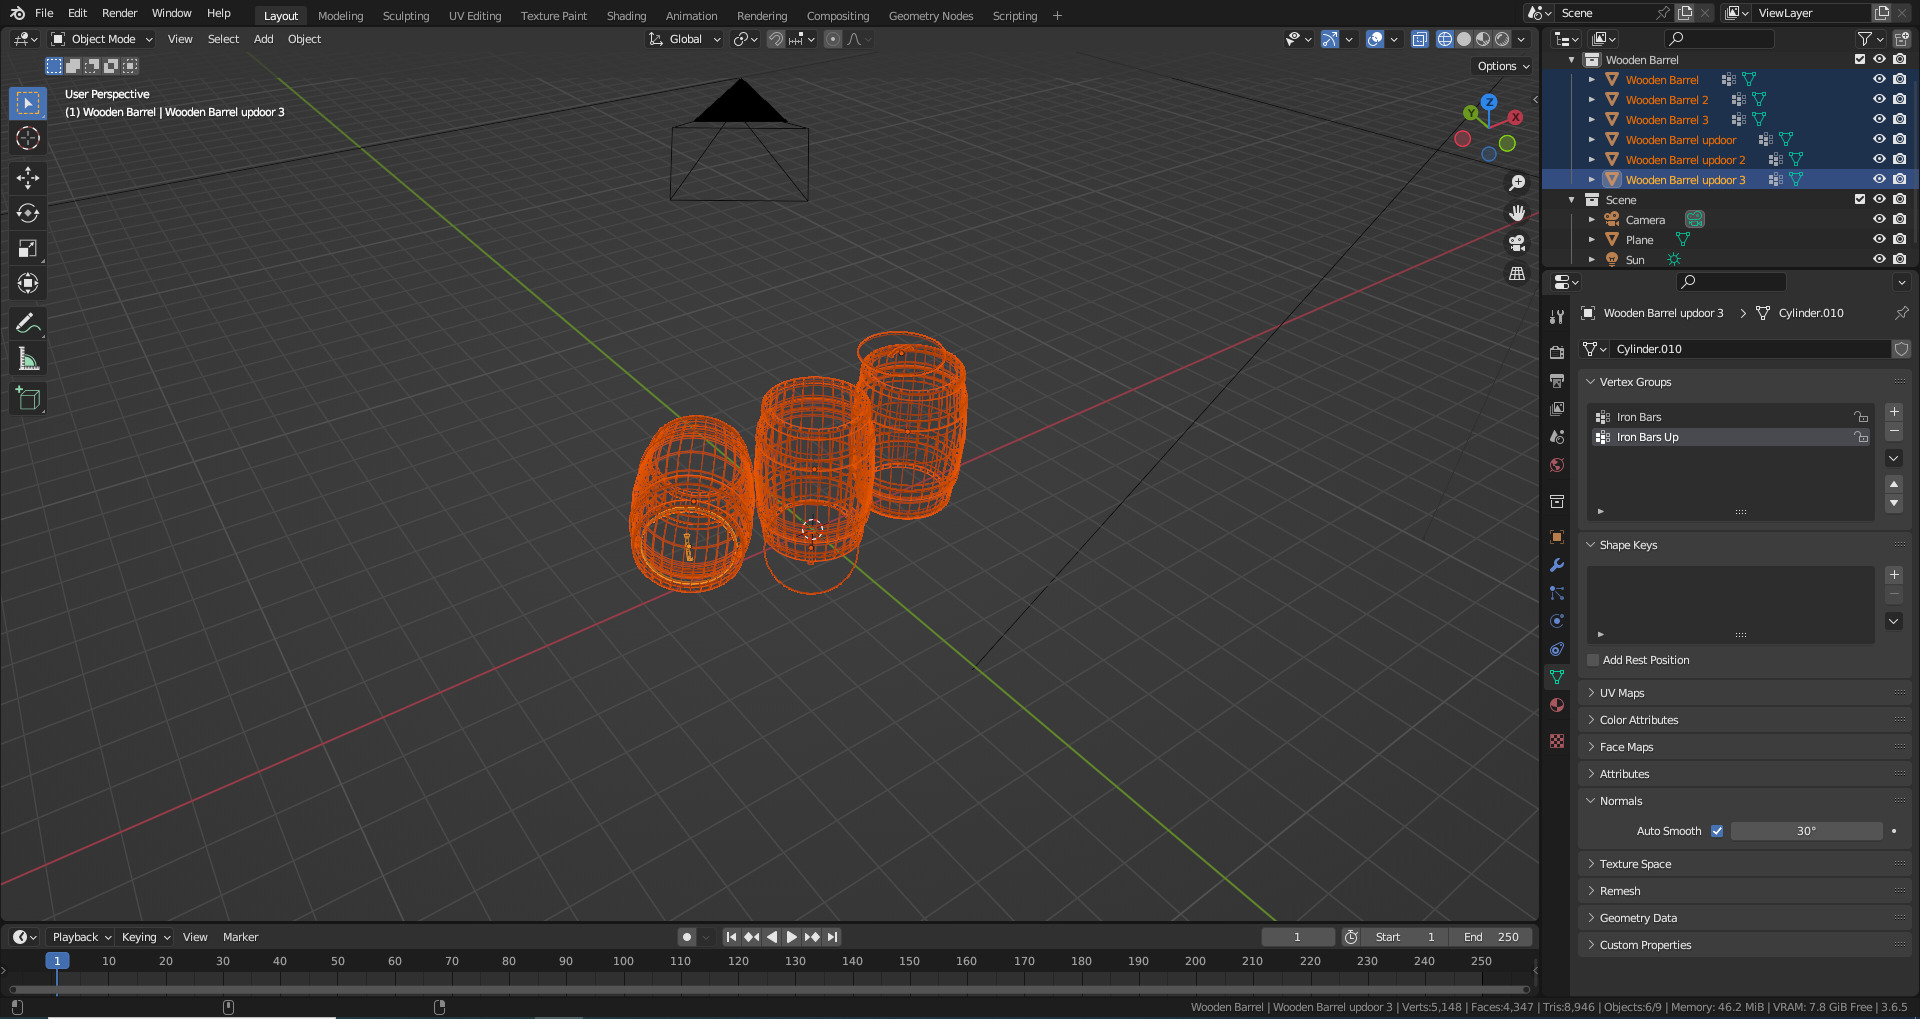
Task: Uncheck Scene collection exclude checkbox
Action: click(1860, 199)
